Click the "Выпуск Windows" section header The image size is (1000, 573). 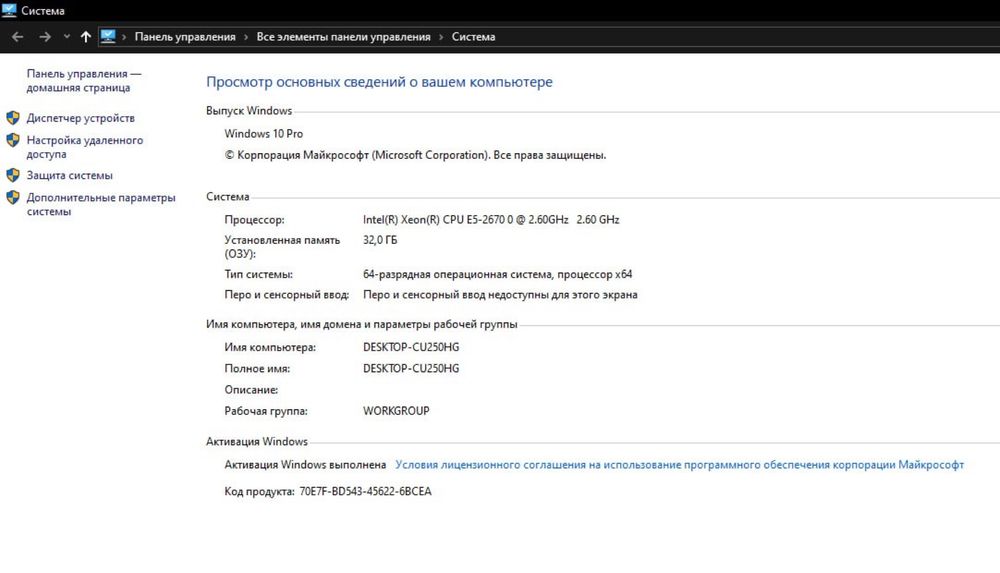pyautogui.click(x=249, y=111)
